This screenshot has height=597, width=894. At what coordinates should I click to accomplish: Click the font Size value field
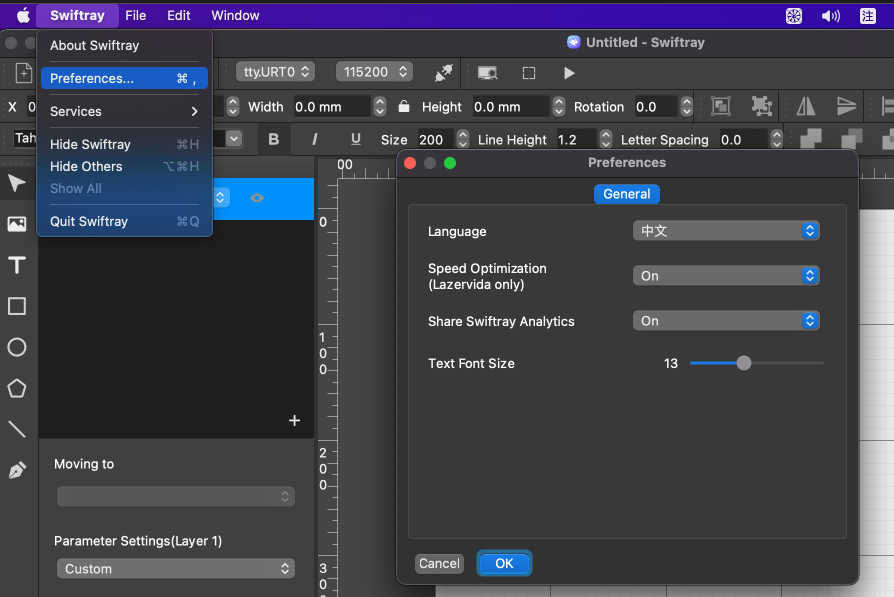coord(436,140)
